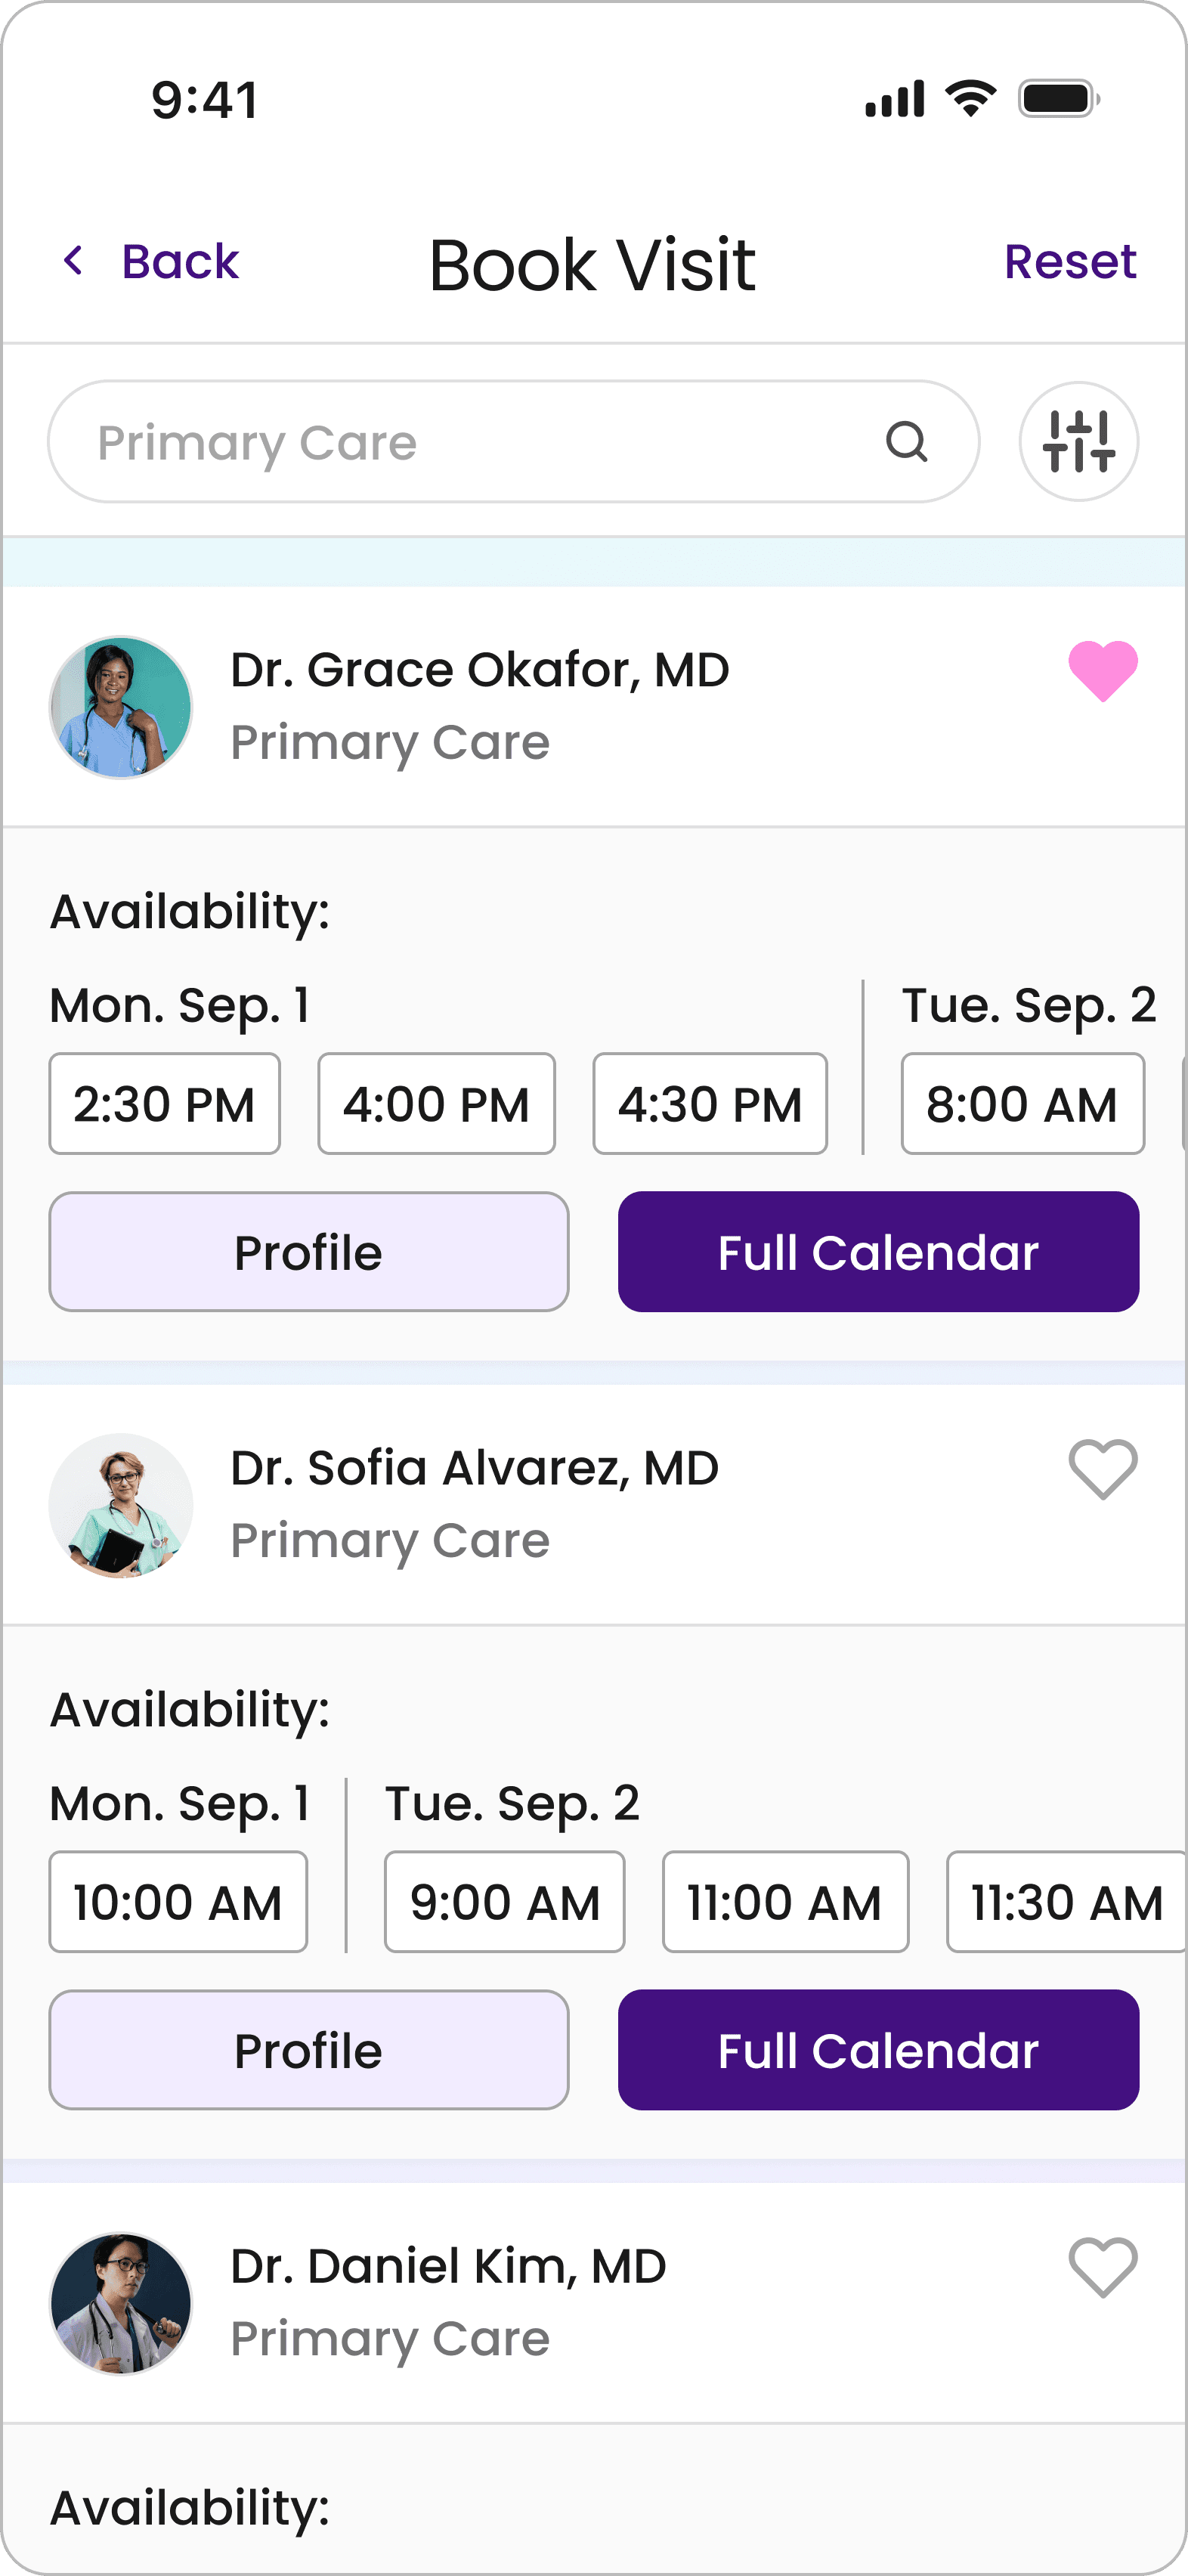1188x2576 pixels.
Task: Open Dr. Grace Okafor's Full Calendar
Action: (x=878, y=1251)
